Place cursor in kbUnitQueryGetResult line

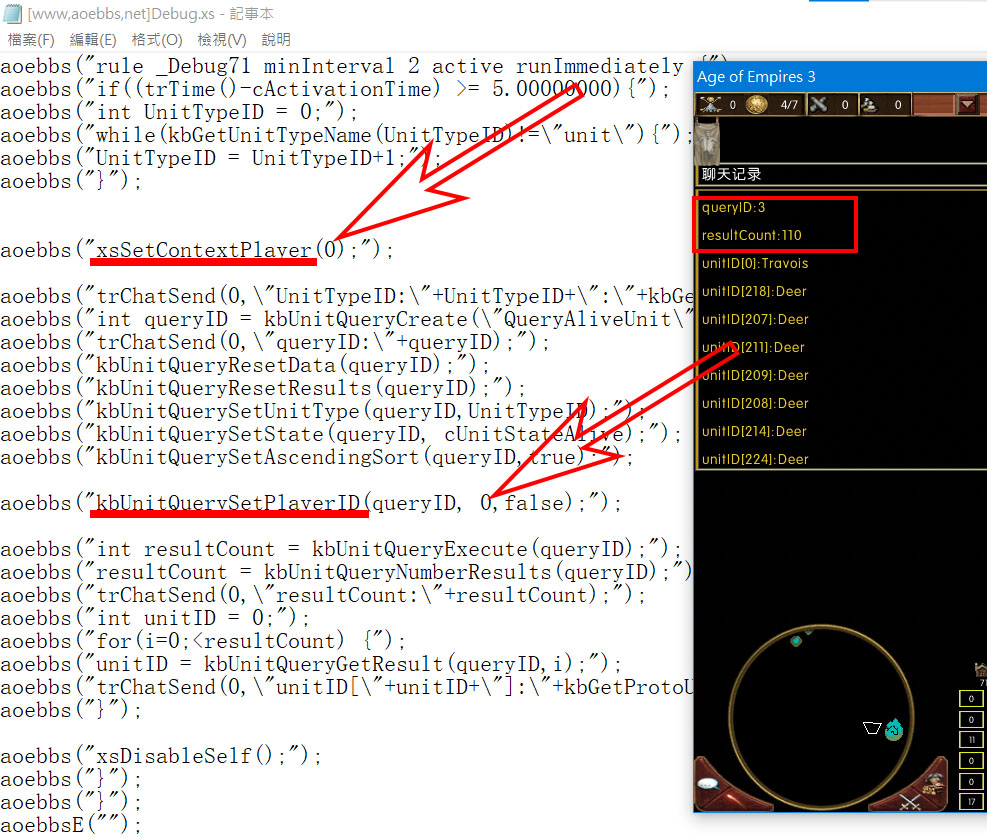(x=310, y=664)
